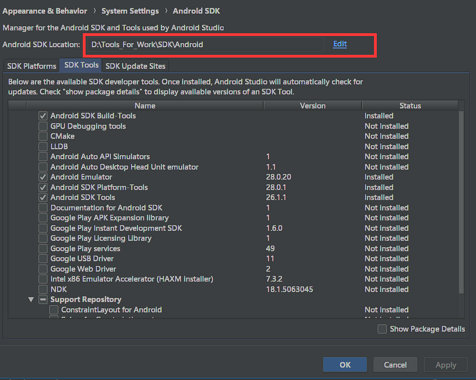The width and height of the screenshot is (476, 380).
Task: Select NDK version 18.1.5063045
Action: coord(289,289)
